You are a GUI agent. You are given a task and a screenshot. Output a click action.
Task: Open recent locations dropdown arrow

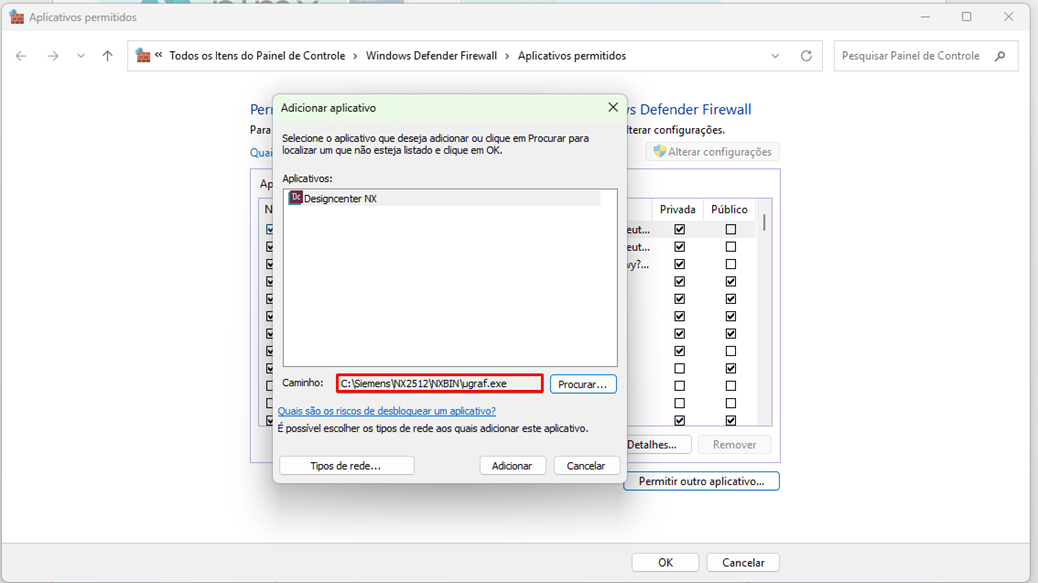click(x=81, y=56)
